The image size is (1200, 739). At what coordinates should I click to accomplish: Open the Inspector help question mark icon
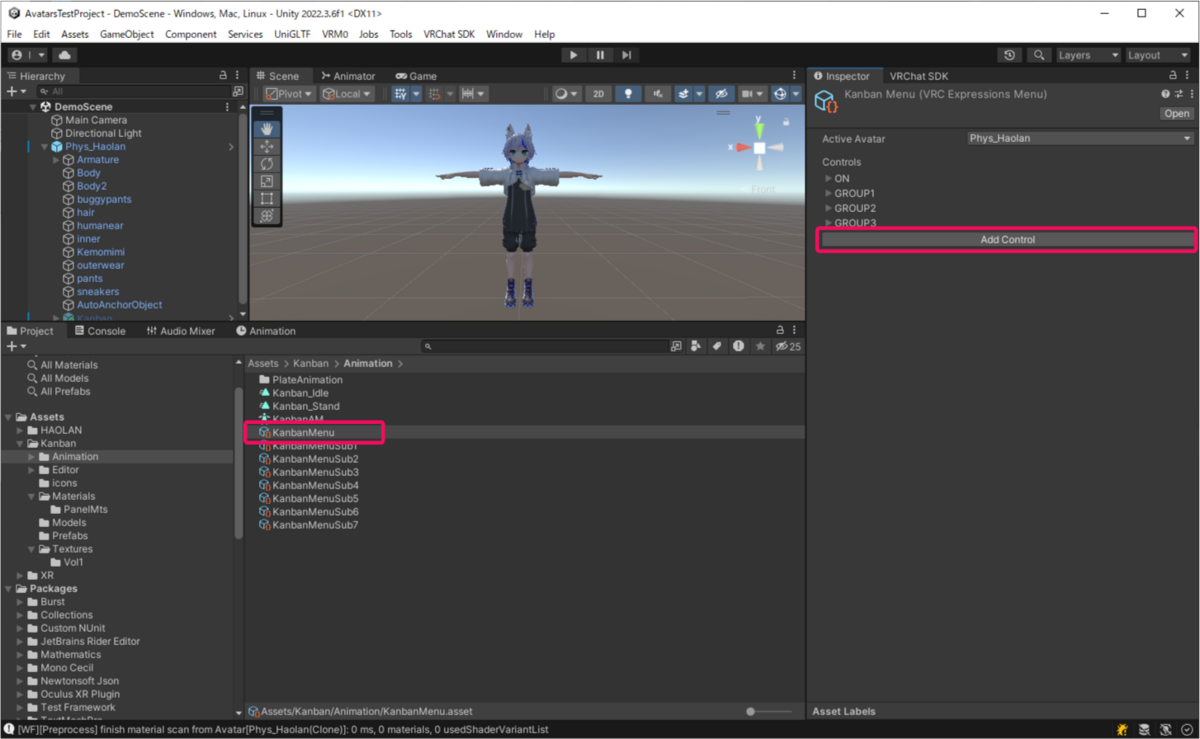[x=1165, y=94]
